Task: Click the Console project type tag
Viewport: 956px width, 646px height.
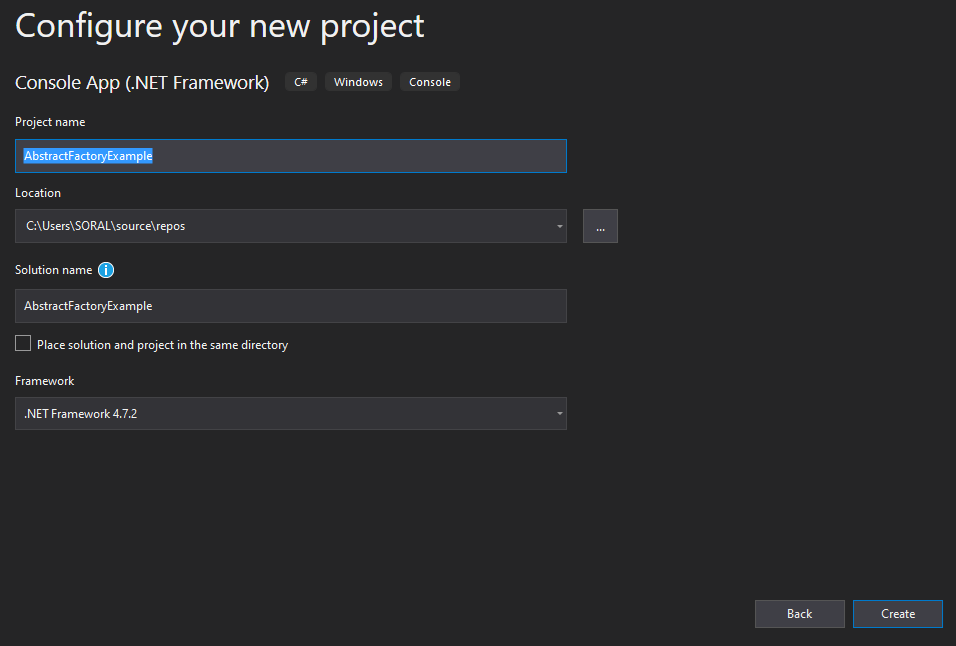Action: pyautogui.click(x=430, y=82)
